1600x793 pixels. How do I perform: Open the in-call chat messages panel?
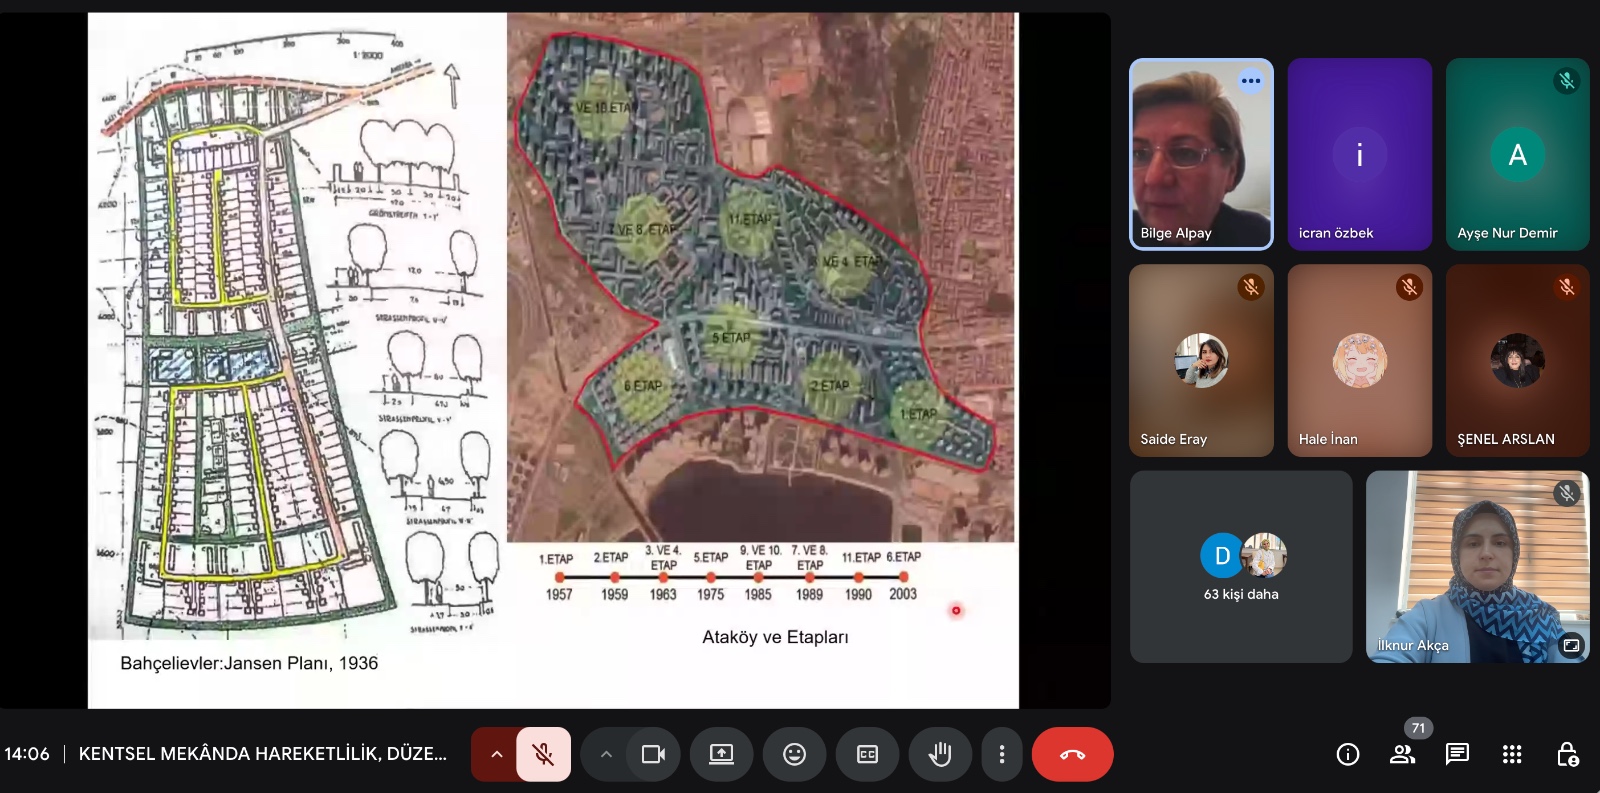(x=1457, y=754)
